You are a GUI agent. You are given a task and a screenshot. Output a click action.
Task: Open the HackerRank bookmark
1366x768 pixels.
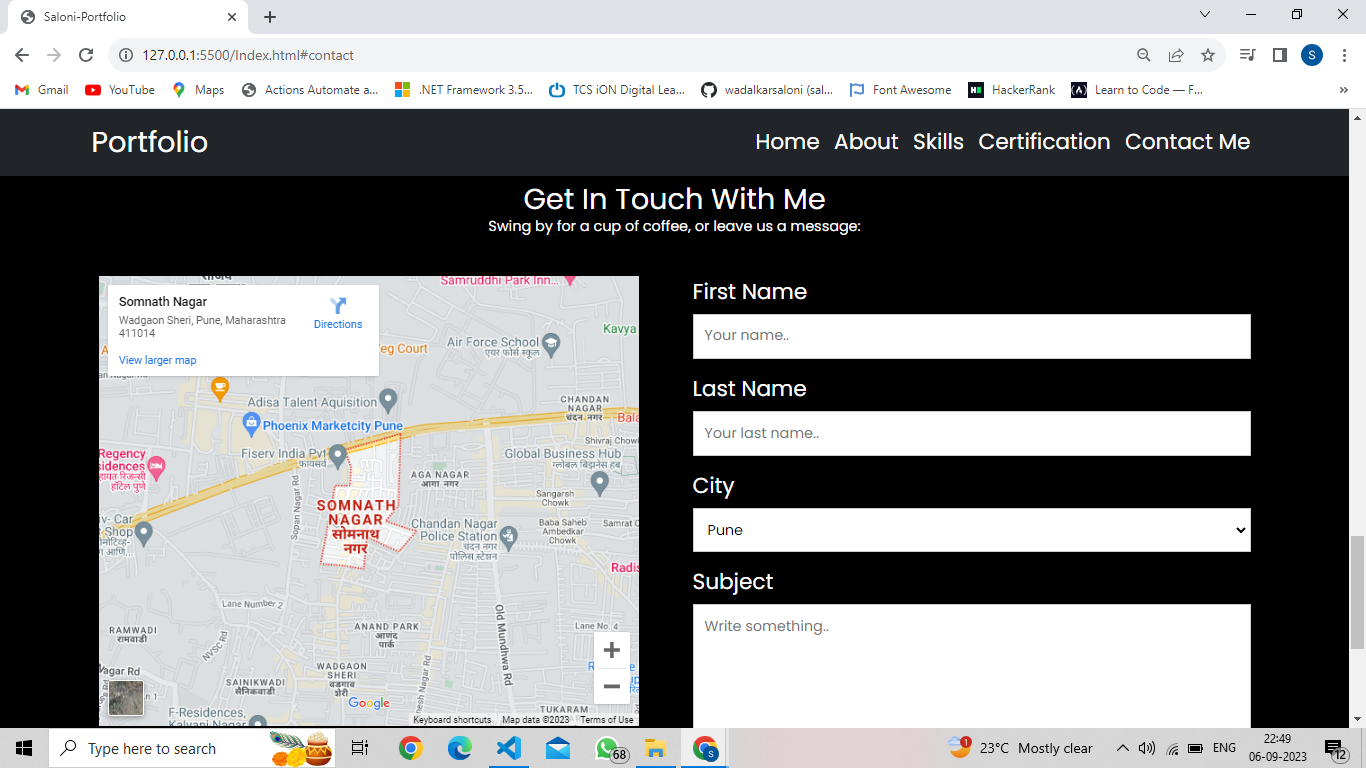point(1012,89)
